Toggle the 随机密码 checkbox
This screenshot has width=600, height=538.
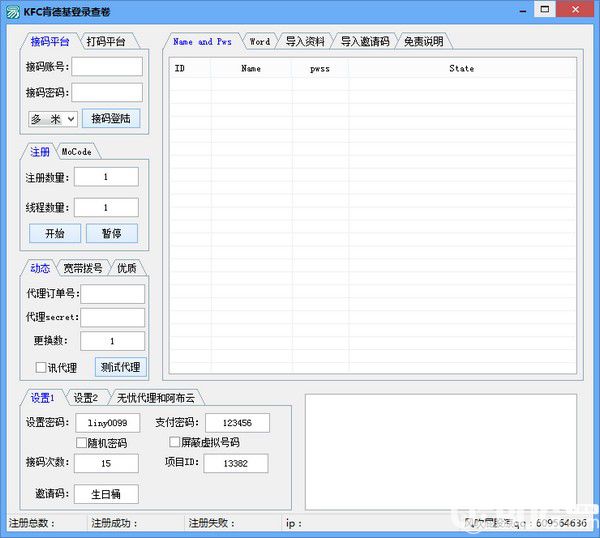81,443
